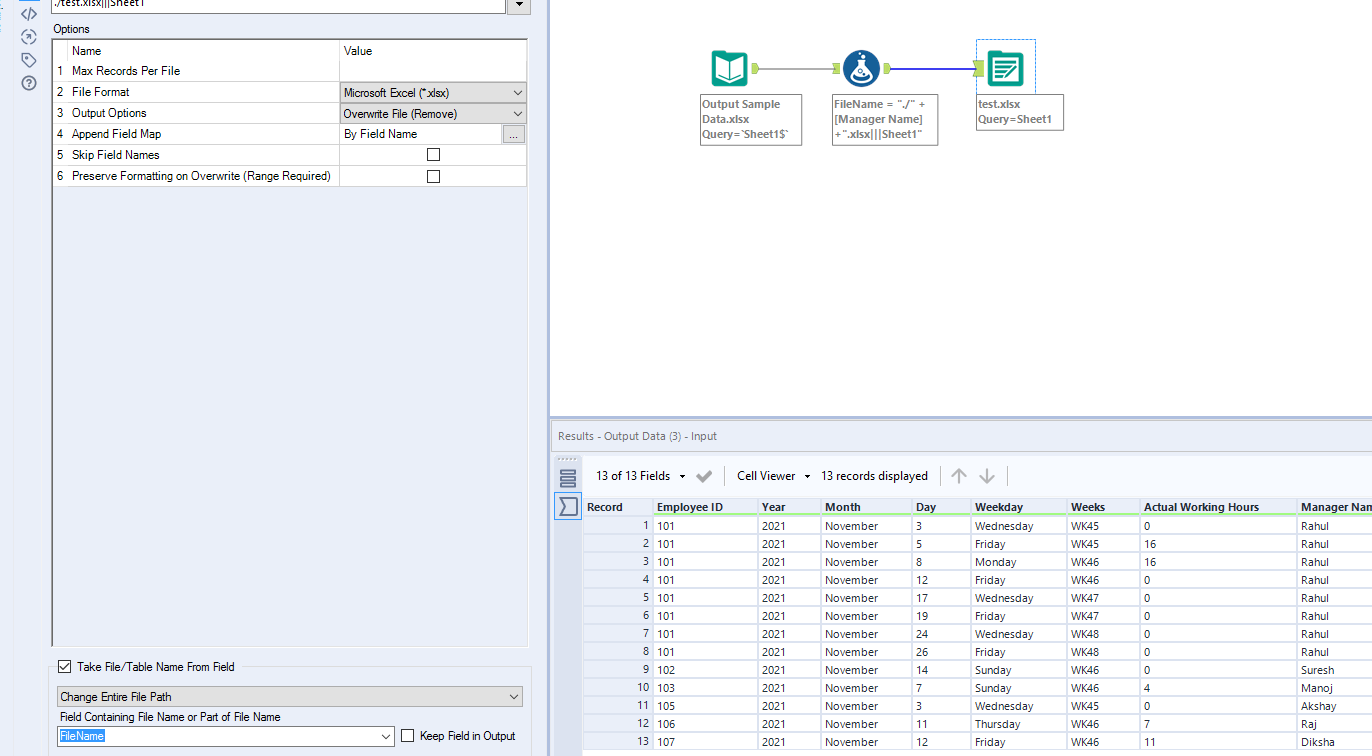The image size is (1372, 756).
Task: Open the 13 of 13 Fields menu
Action: [x=640, y=476]
